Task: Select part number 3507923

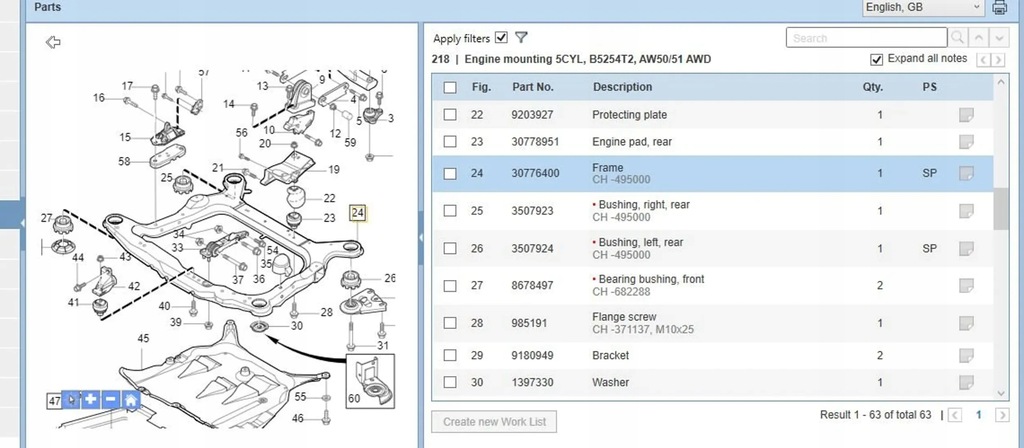Action: 532,210
